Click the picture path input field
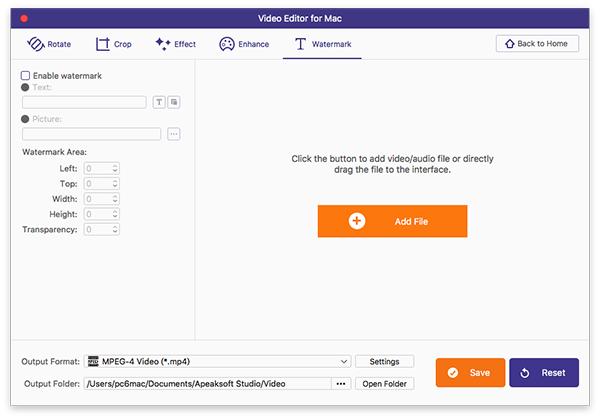Image resolution: width=600 pixels, height=419 pixels. 91,134
